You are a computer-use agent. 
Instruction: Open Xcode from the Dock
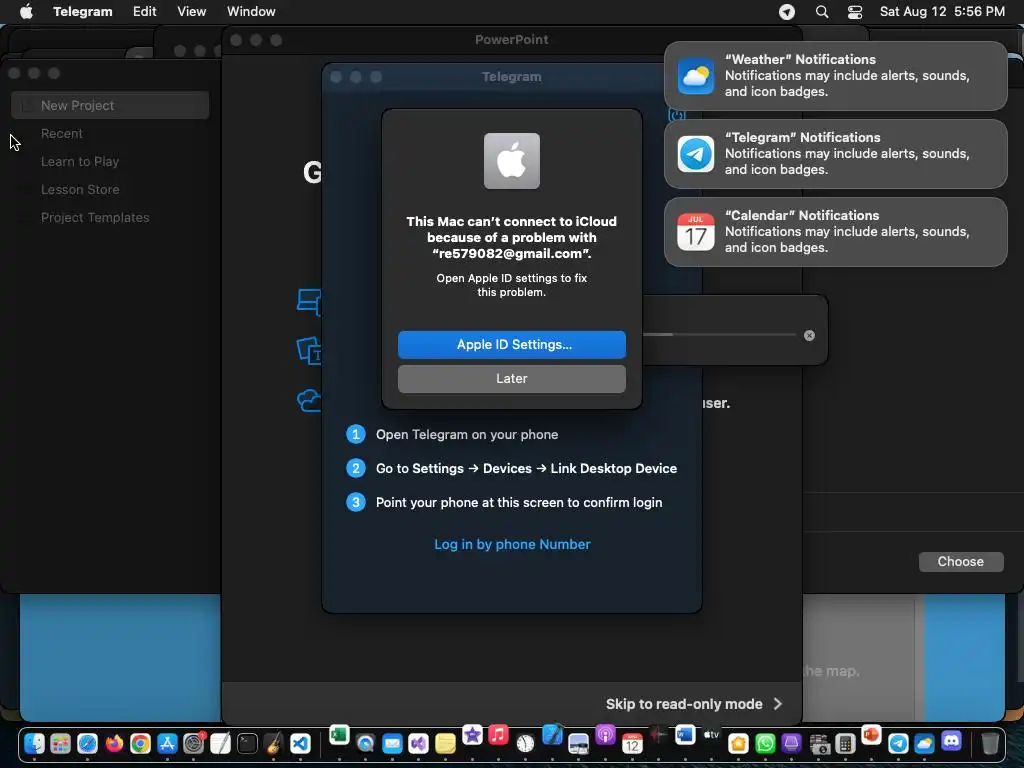coord(552,735)
